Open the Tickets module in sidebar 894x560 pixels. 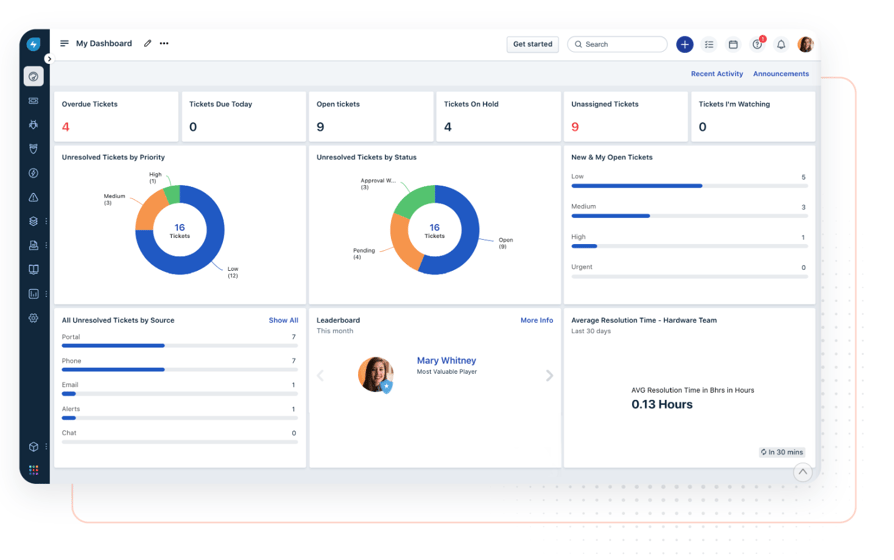(x=33, y=101)
